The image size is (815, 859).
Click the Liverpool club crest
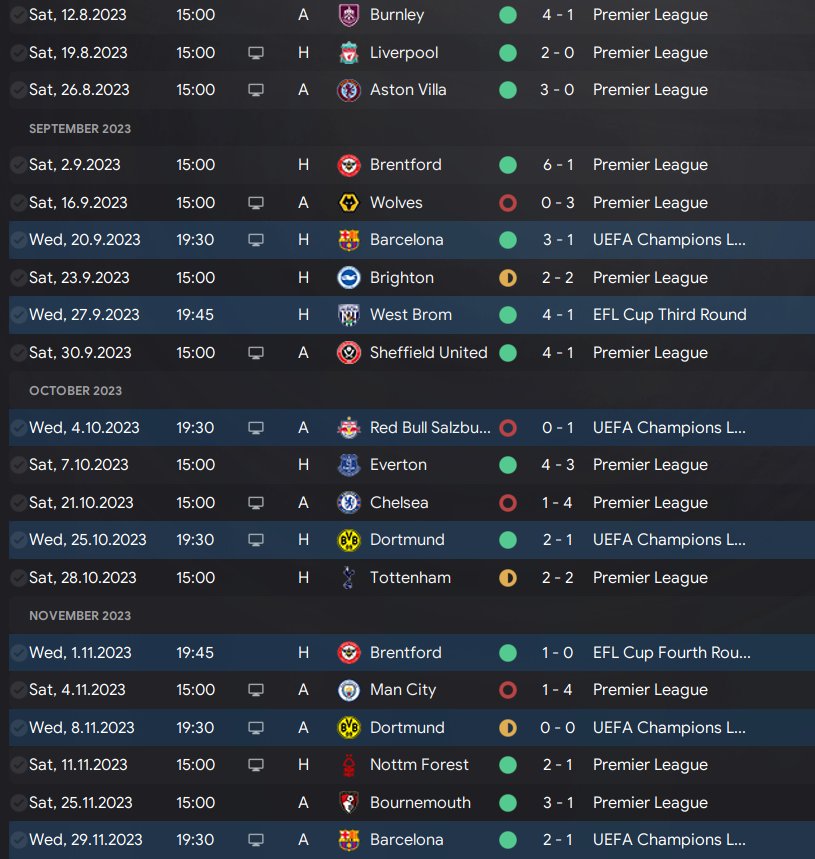pos(349,52)
